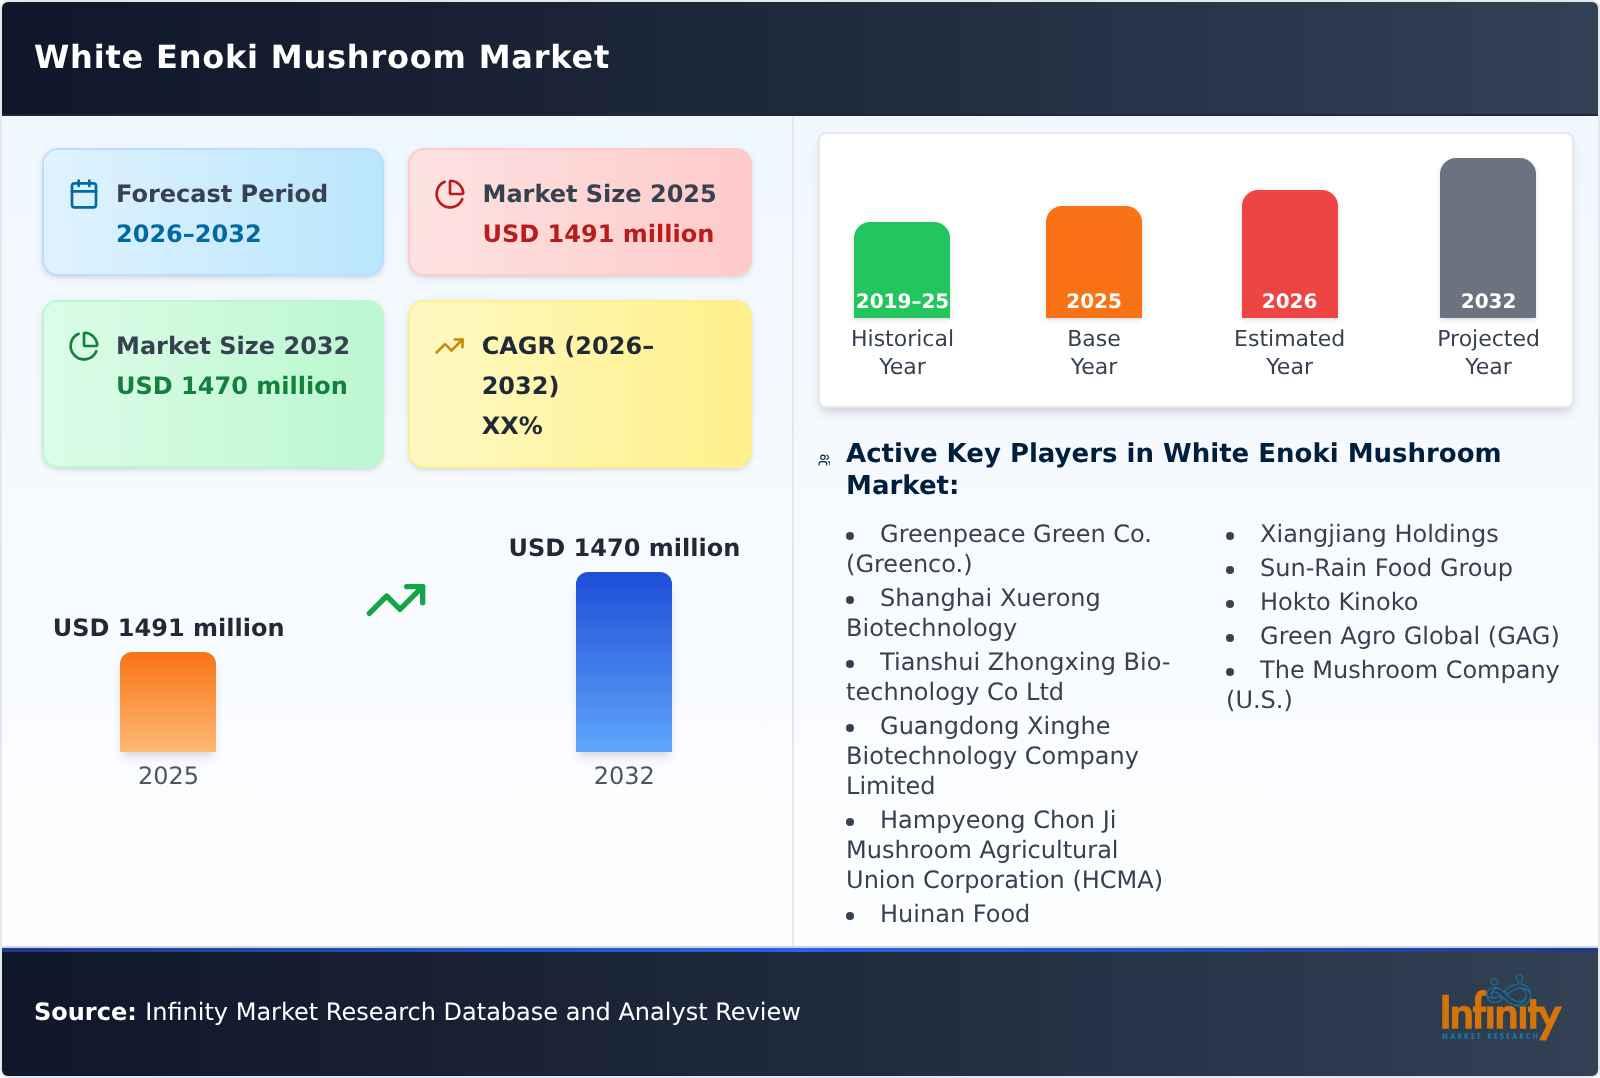Click the green pie icon for Market Size 2032
The height and width of the screenshot is (1078, 1600).
point(84,346)
